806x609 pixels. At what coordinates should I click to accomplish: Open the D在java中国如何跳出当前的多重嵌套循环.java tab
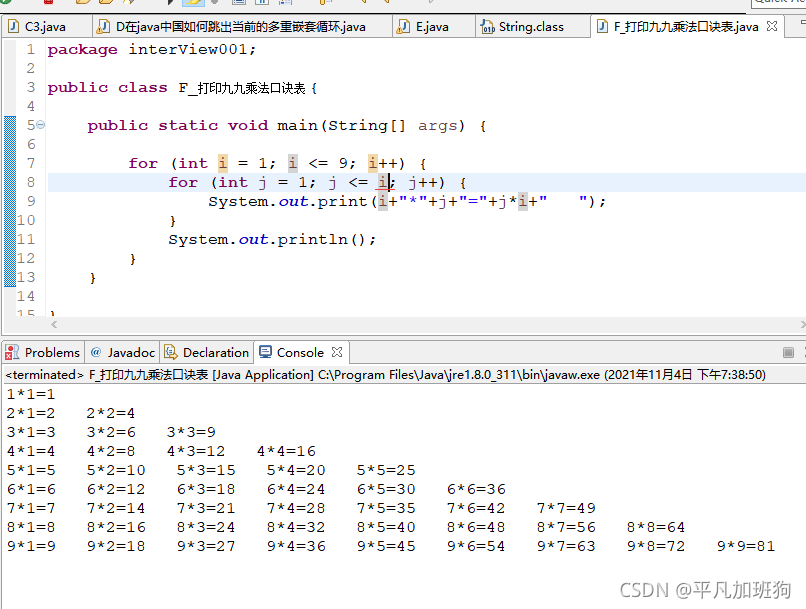click(241, 27)
